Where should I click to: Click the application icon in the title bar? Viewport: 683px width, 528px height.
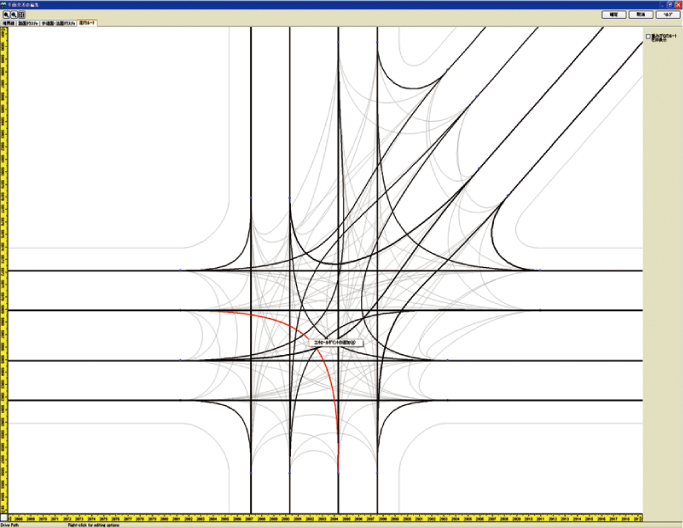point(3,4)
